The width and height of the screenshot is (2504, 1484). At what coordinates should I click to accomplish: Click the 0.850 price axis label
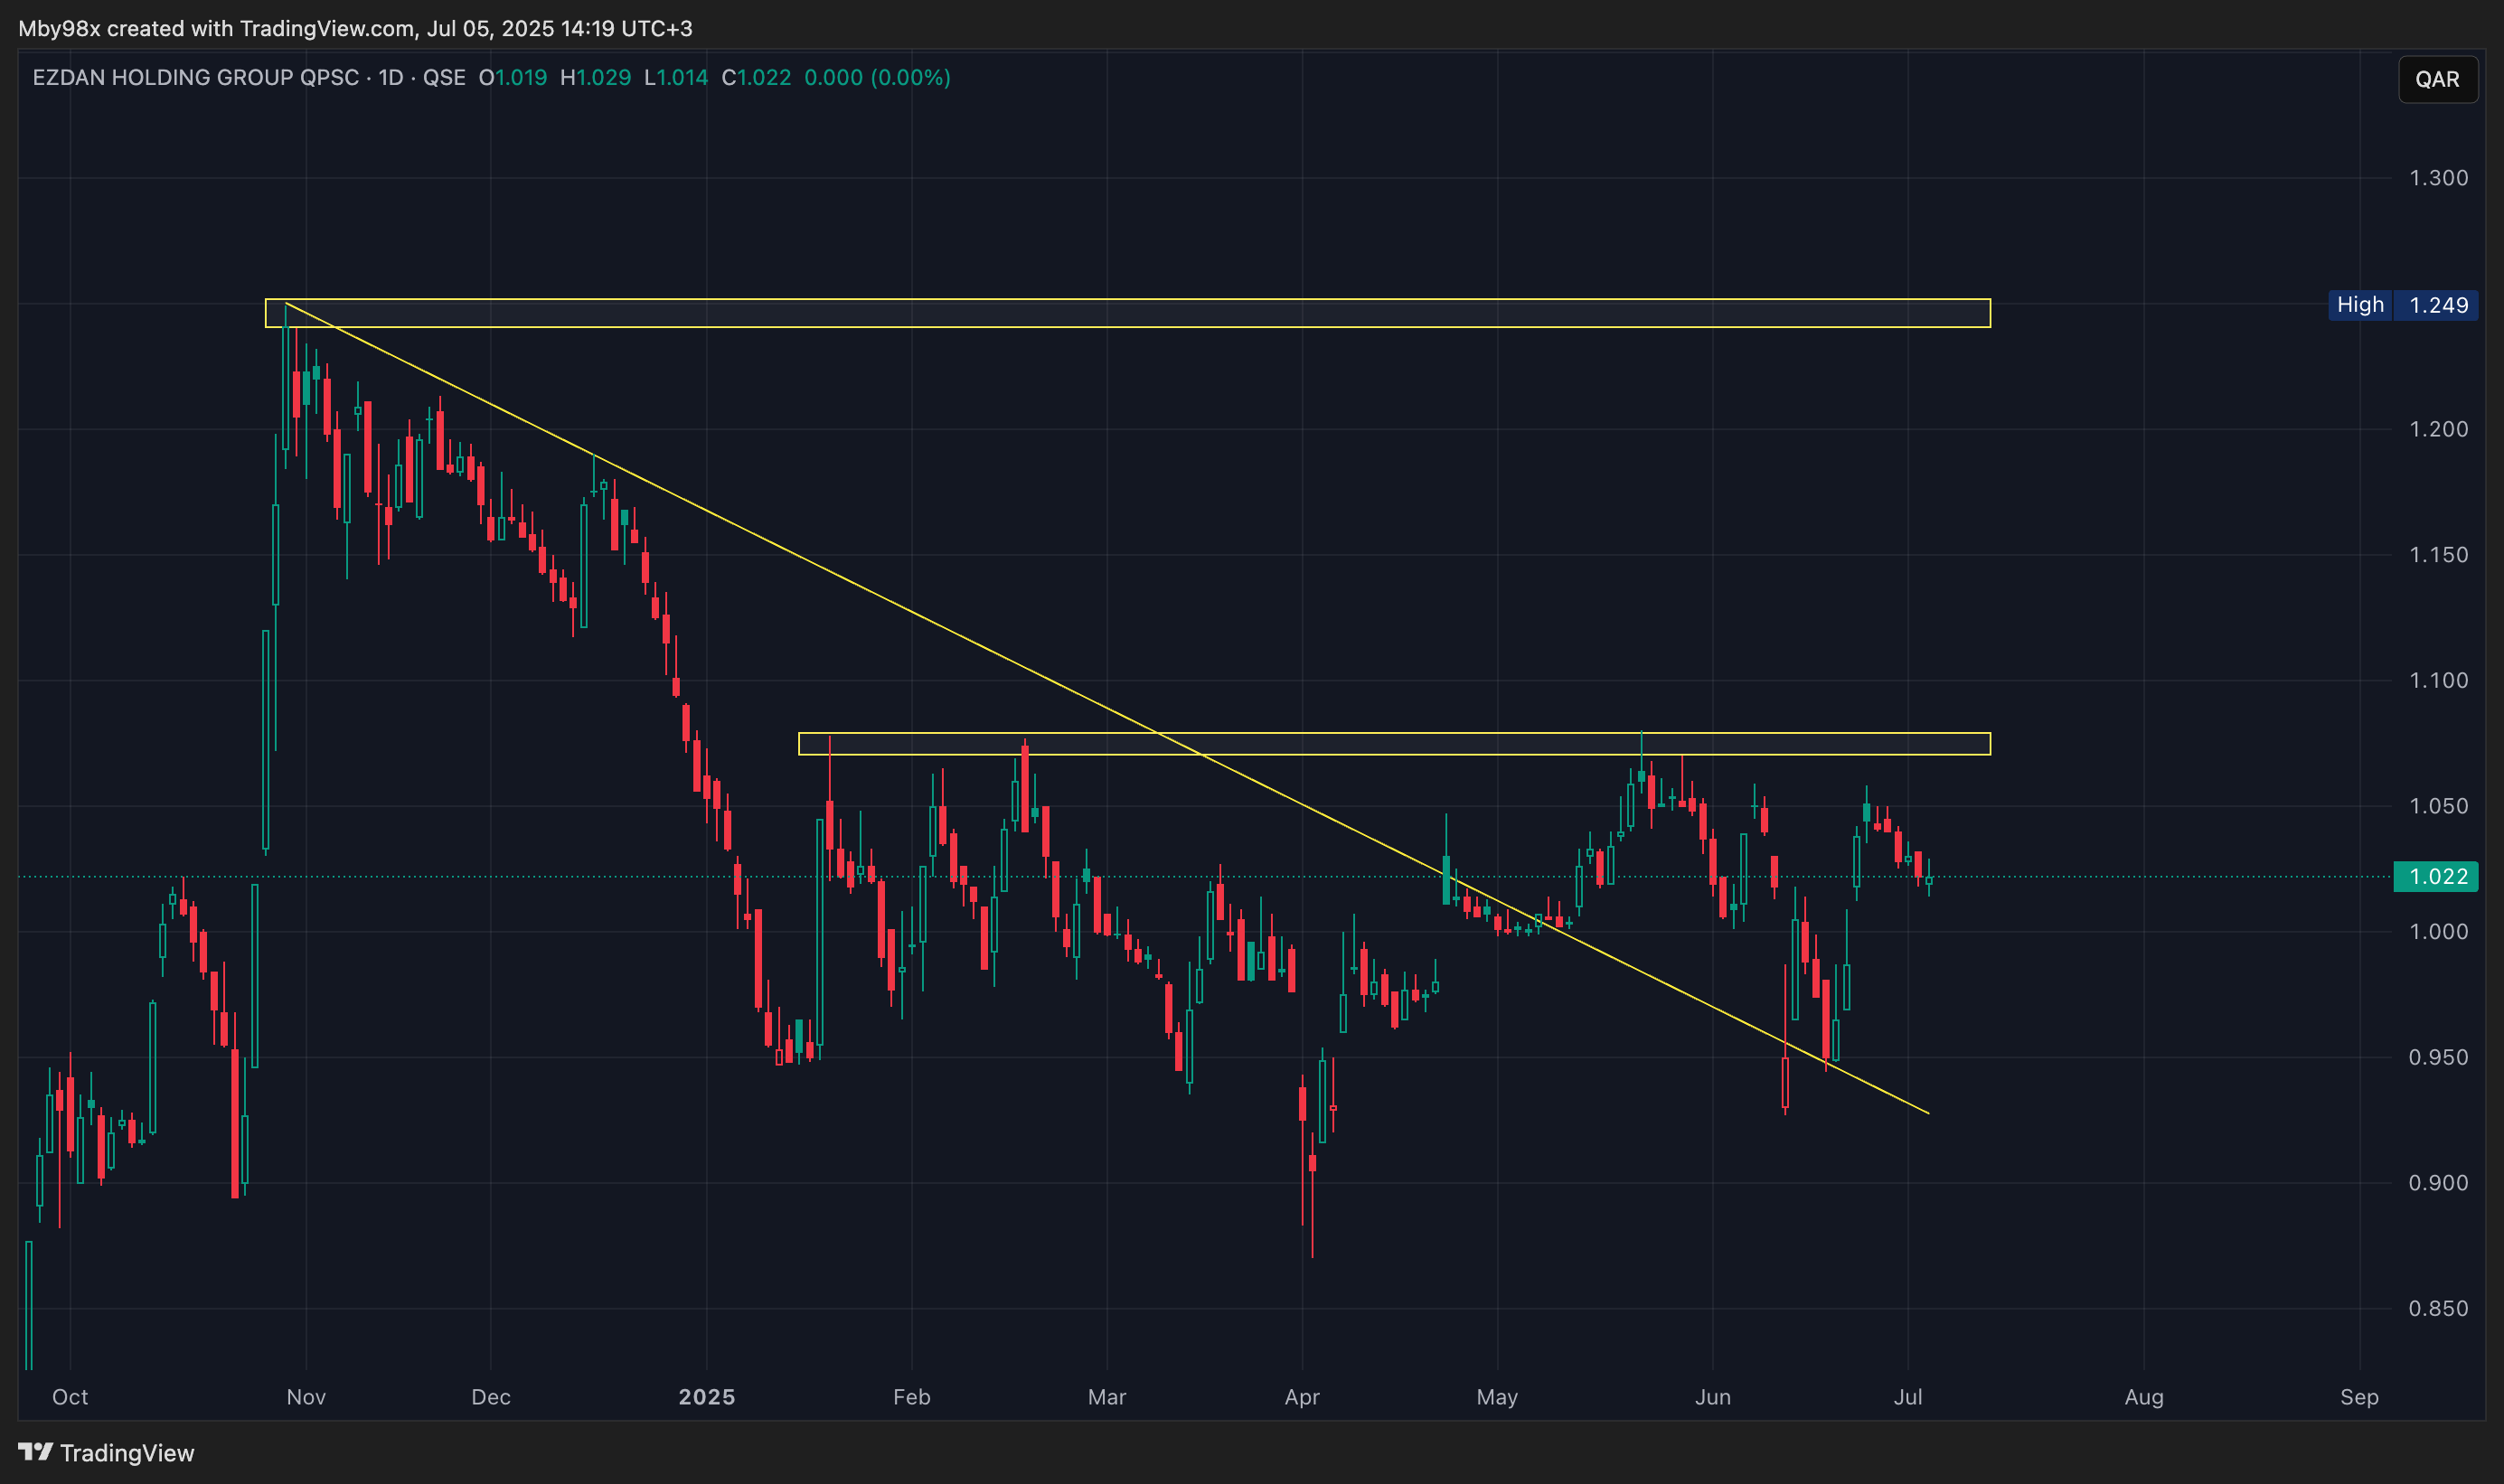click(x=2438, y=1309)
